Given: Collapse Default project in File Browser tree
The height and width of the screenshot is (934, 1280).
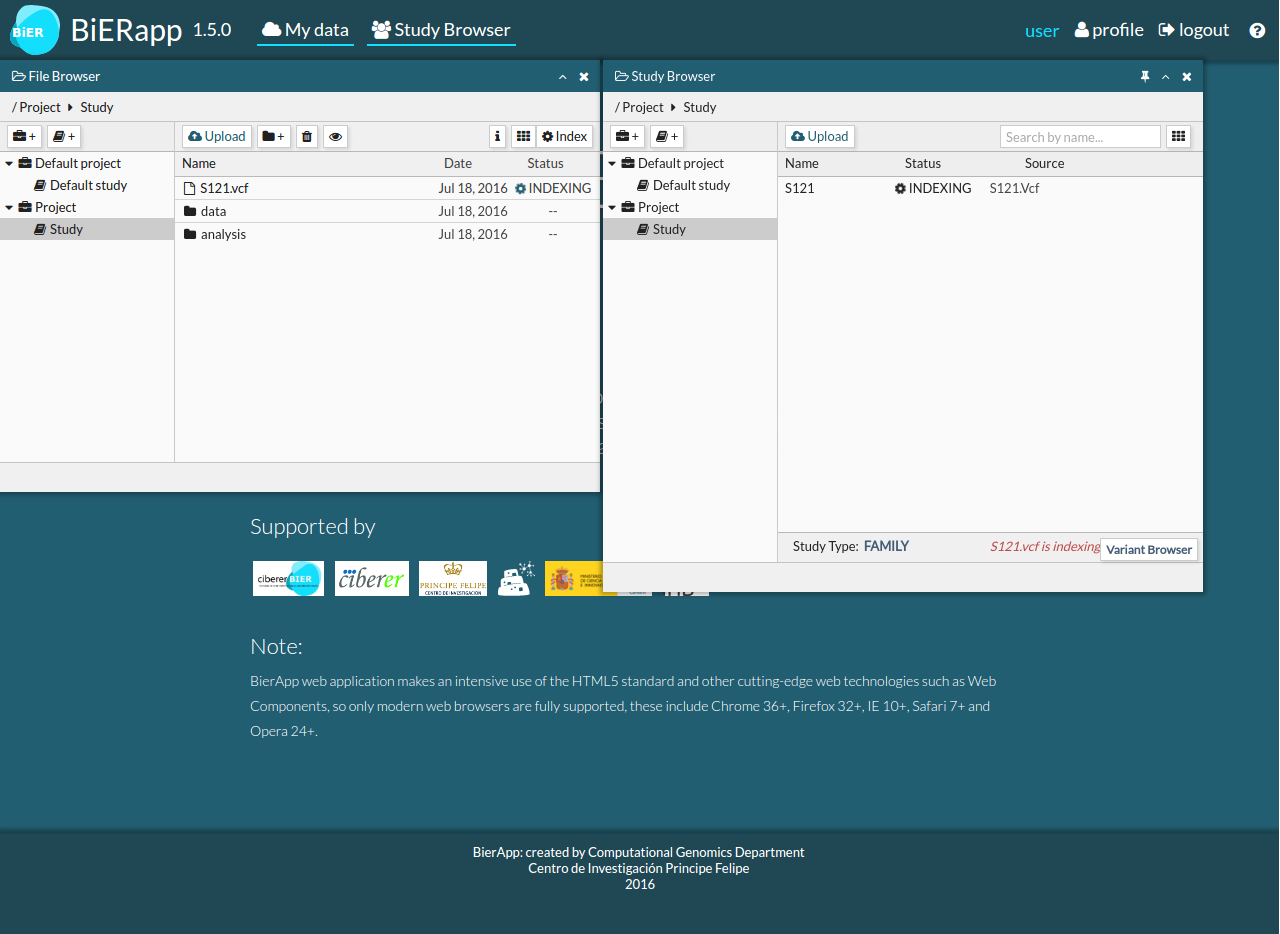Looking at the screenshot, I should tap(9, 163).
